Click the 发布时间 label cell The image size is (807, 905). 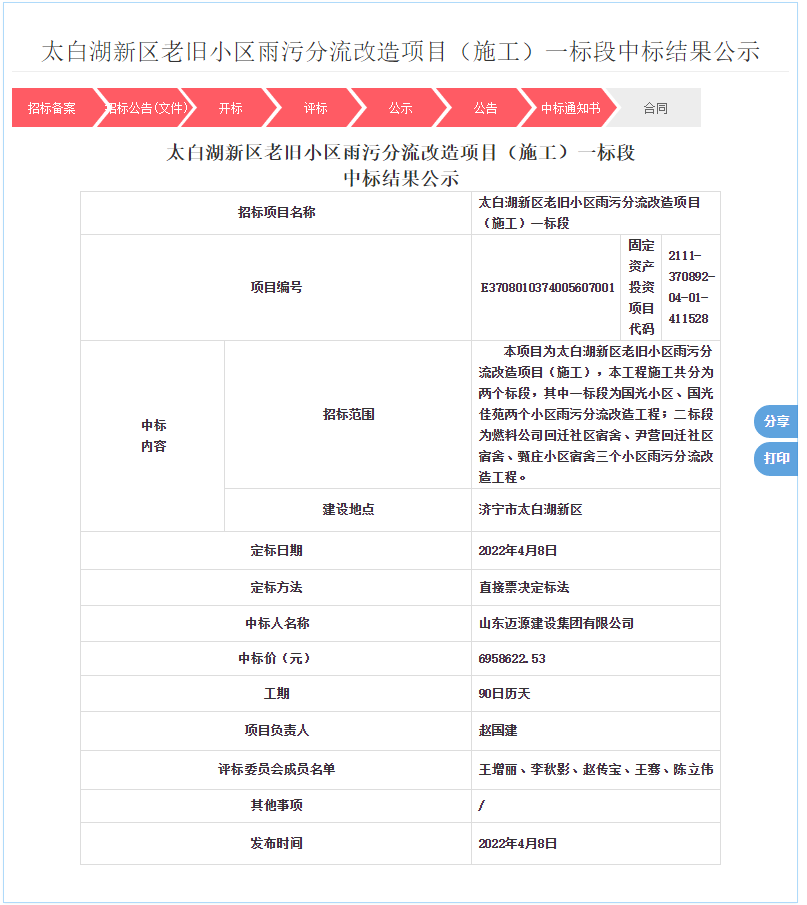(x=277, y=843)
